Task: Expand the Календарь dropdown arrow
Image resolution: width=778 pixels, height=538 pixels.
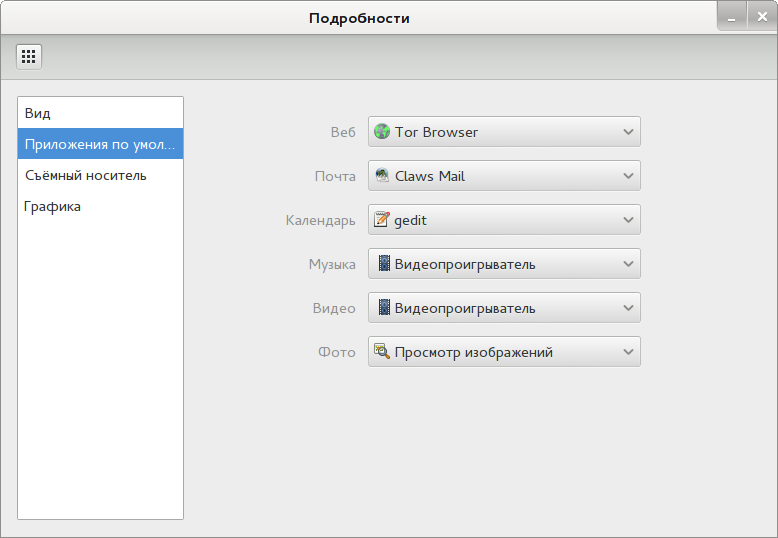Action: click(x=628, y=220)
